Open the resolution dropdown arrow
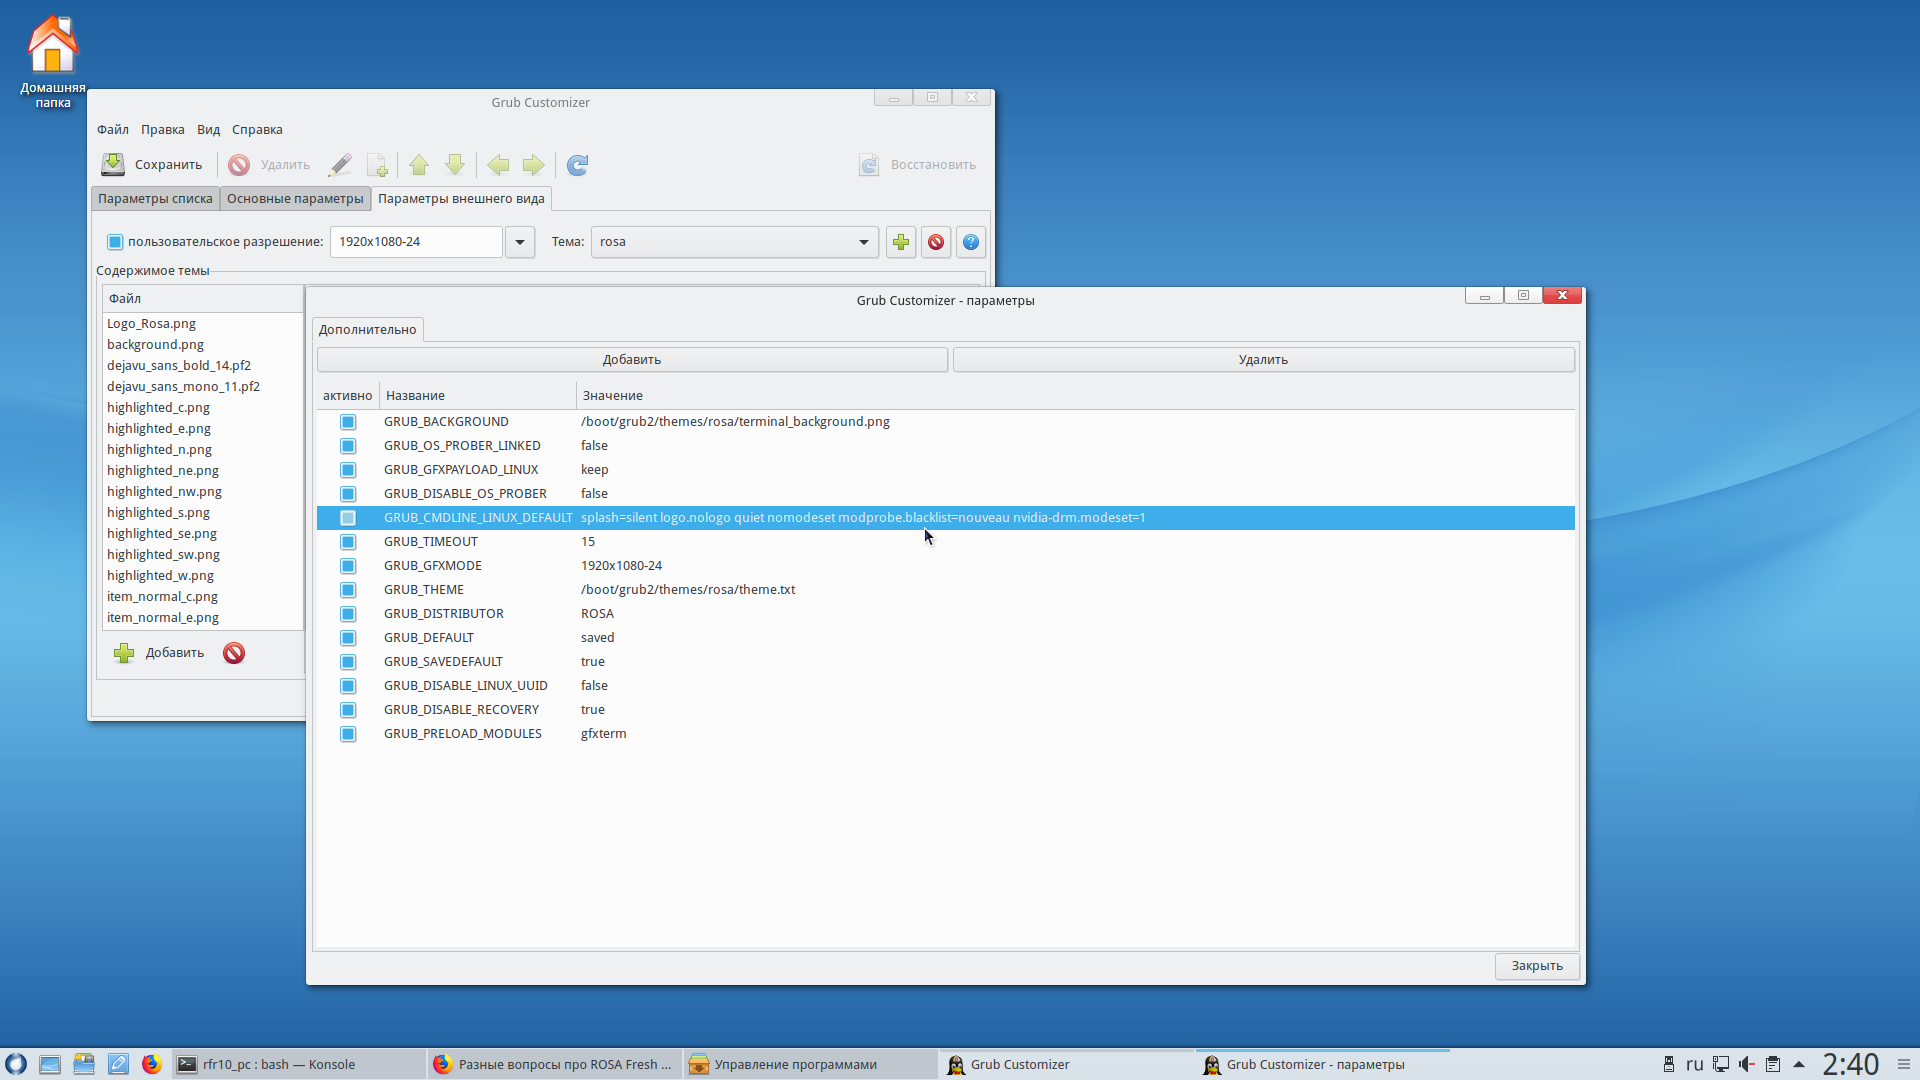 coord(520,242)
